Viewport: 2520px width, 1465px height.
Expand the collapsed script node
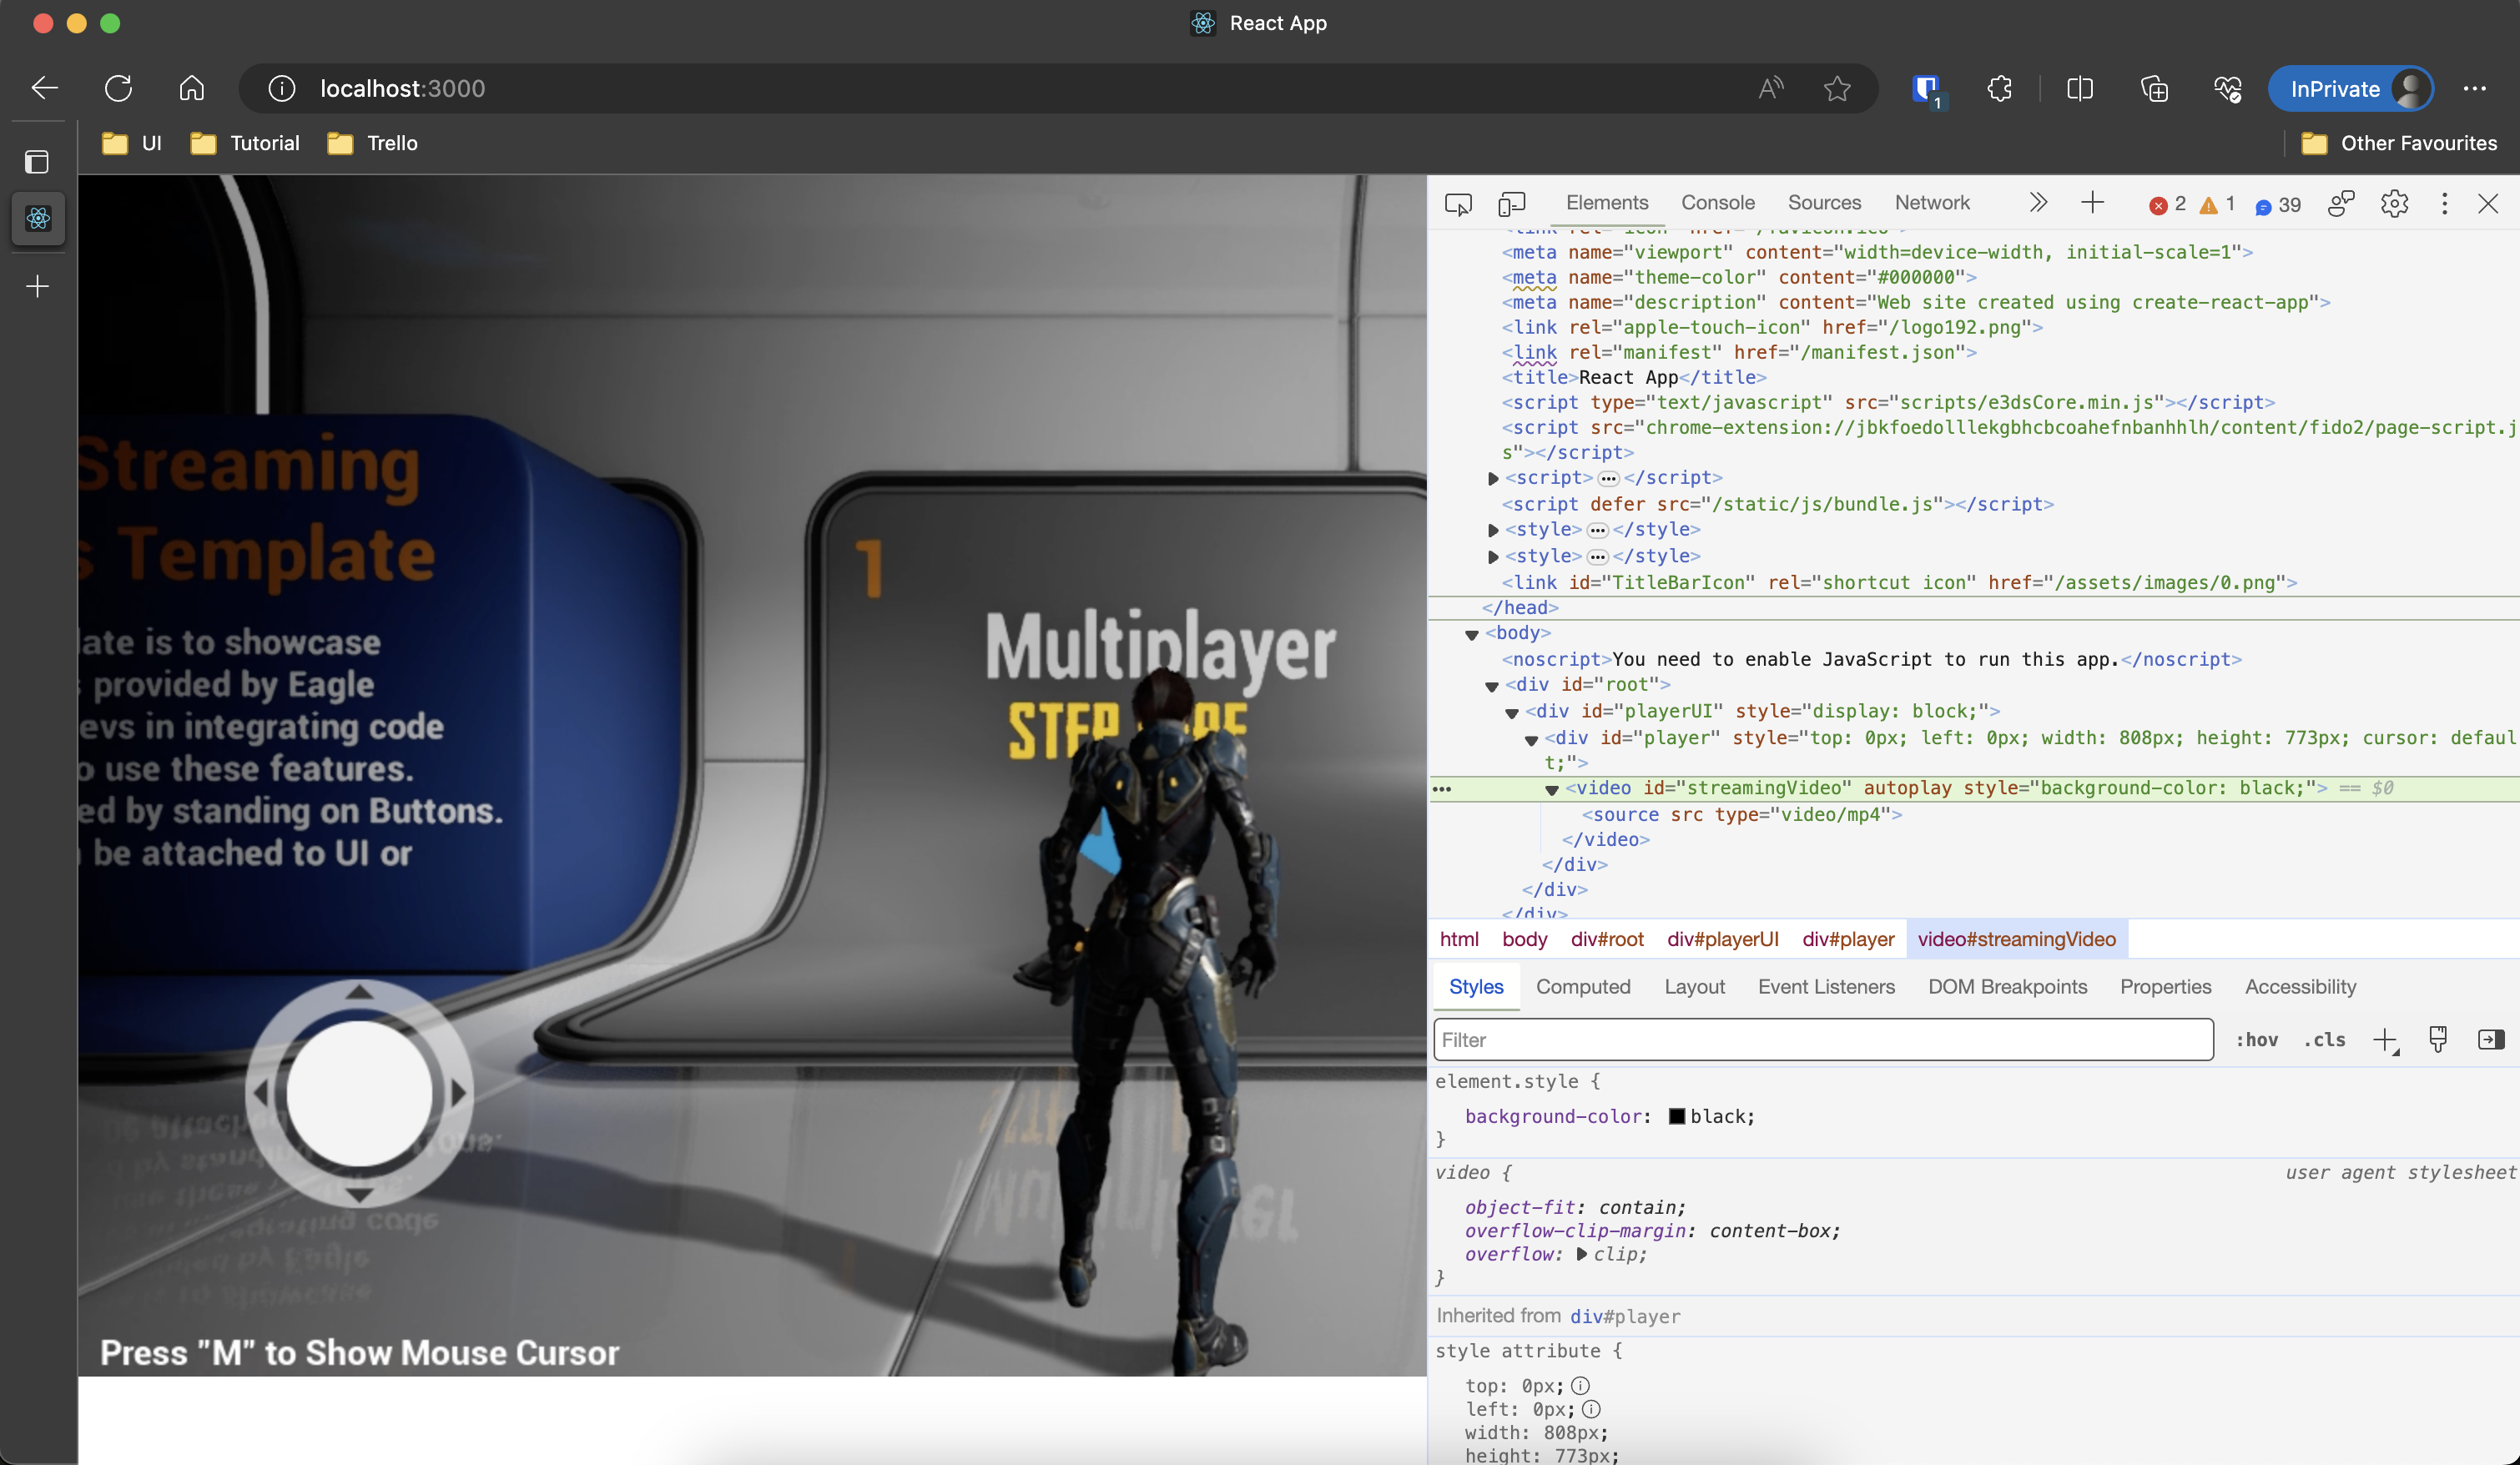click(x=1493, y=479)
